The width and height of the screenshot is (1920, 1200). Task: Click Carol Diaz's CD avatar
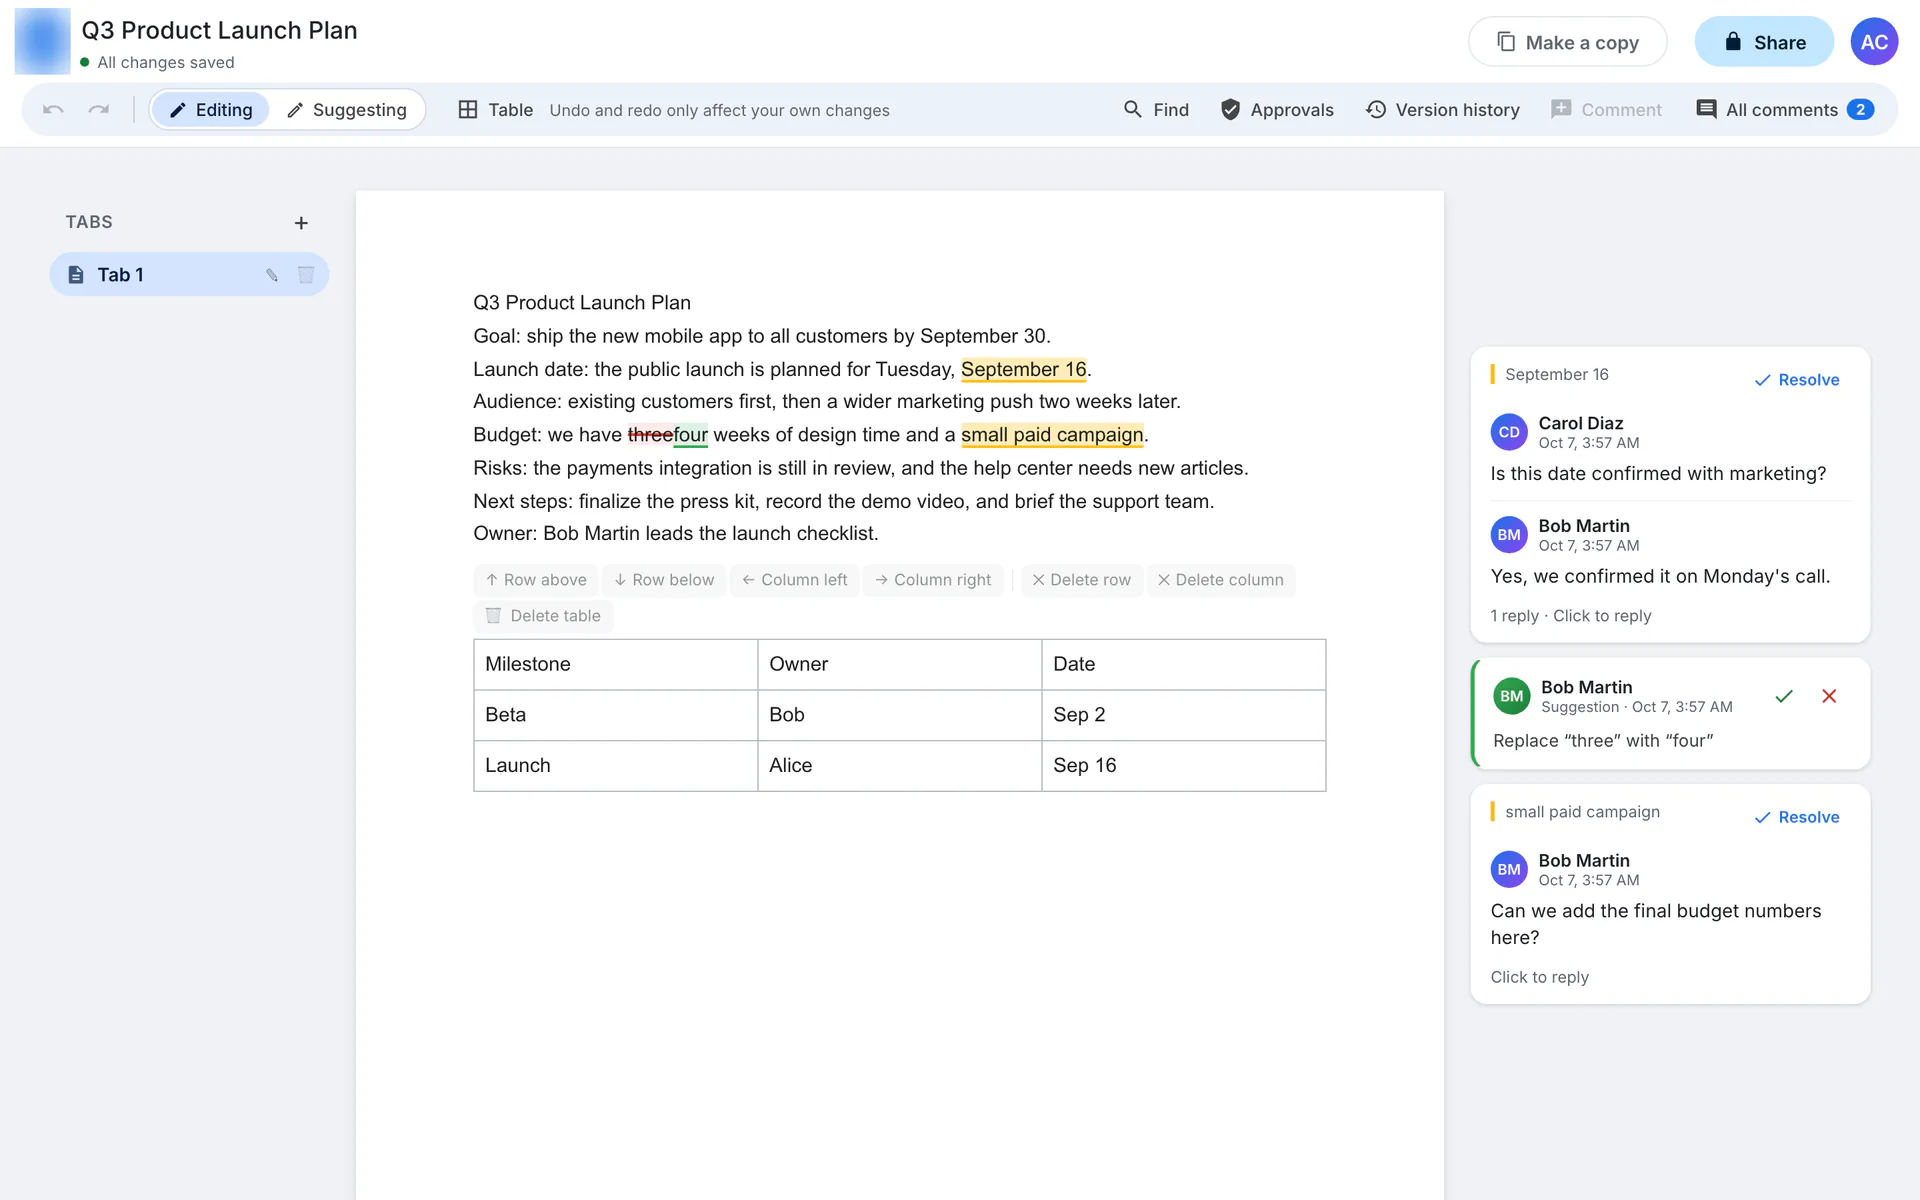1509,432
